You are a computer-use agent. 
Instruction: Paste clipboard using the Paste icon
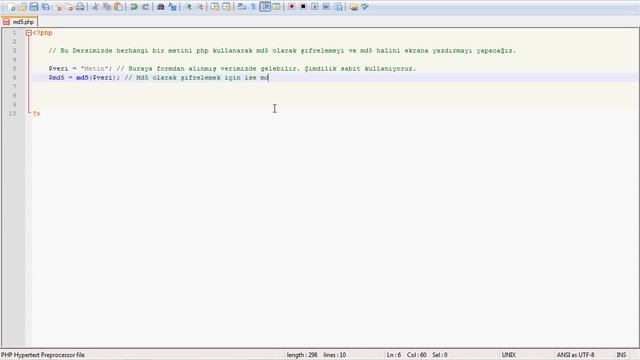(118, 7)
